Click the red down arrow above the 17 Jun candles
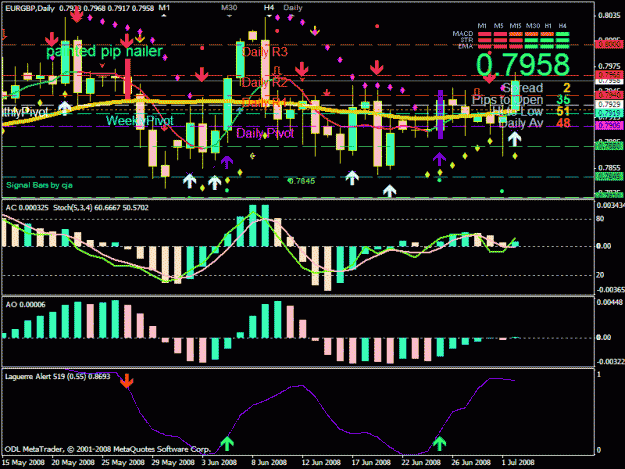 click(x=376, y=68)
